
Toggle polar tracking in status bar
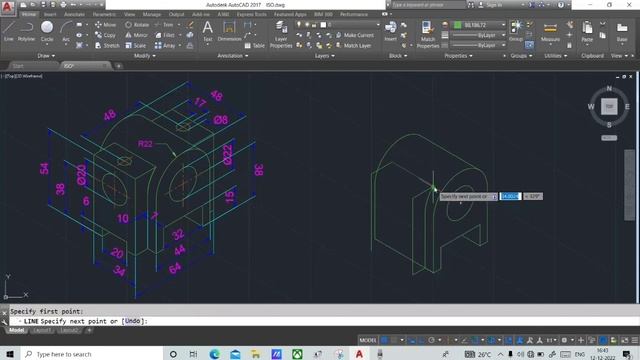click(431, 340)
